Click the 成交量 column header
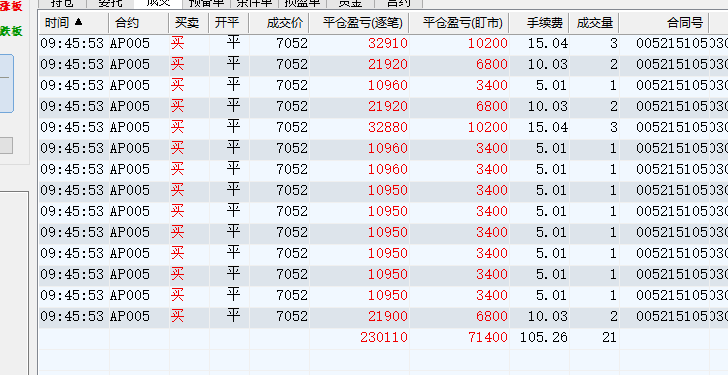728x375 pixels. click(x=594, y=23)
